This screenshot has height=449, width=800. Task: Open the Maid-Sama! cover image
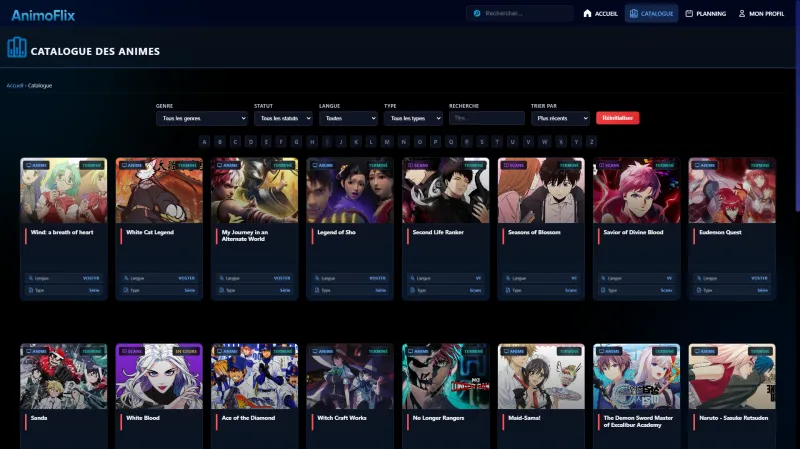541,376
